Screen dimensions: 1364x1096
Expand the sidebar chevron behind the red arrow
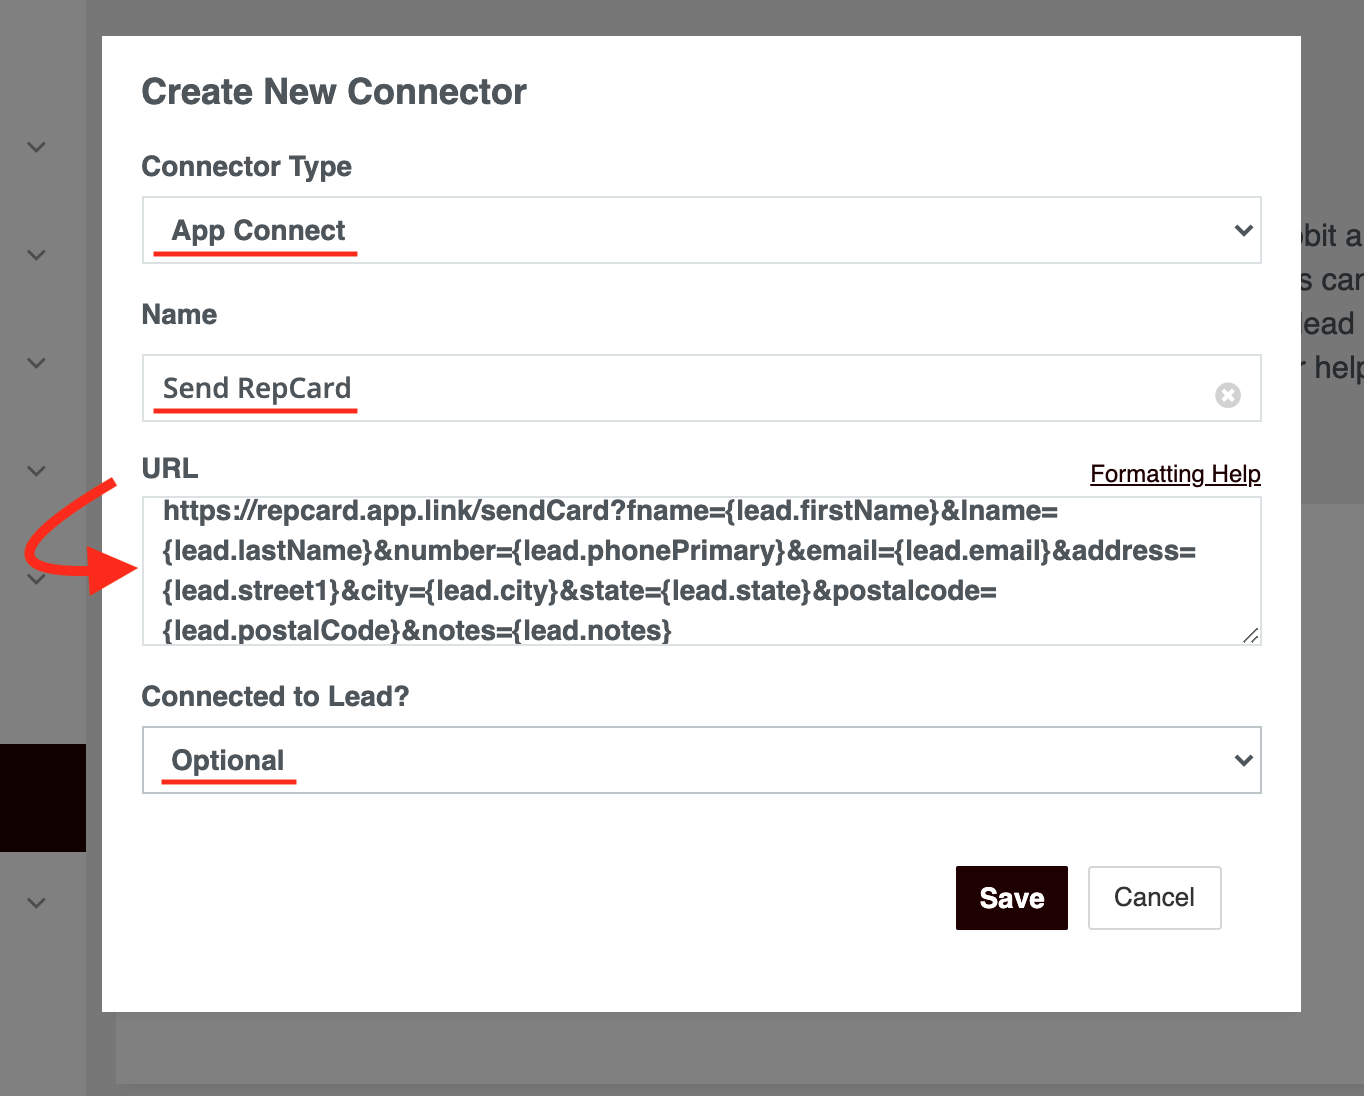(x=36, y=579)
